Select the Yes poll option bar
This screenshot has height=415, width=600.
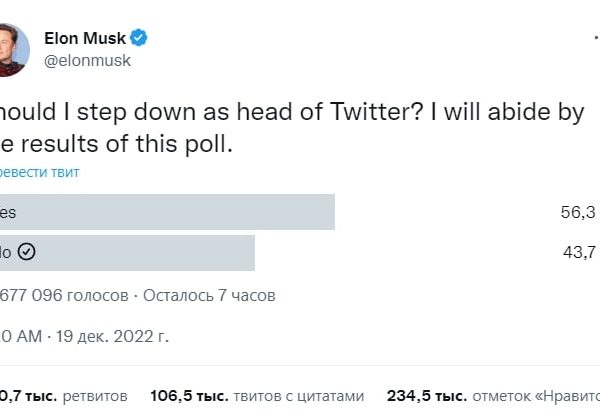[167, 212]
